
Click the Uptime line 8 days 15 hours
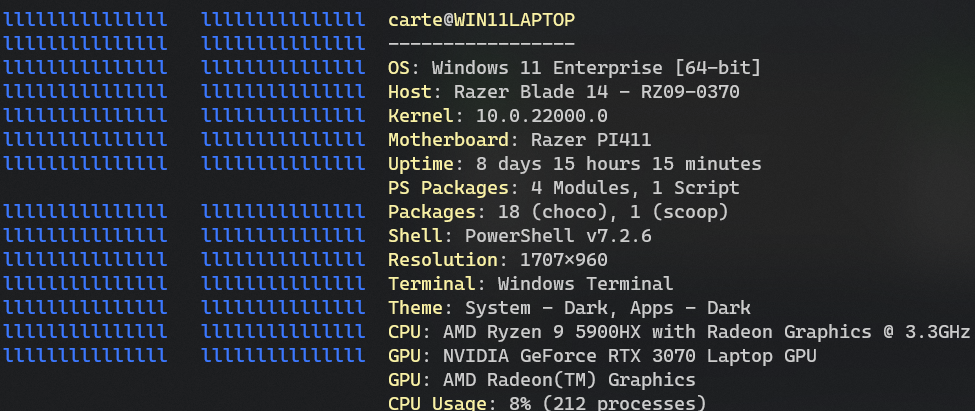point(574,164)
